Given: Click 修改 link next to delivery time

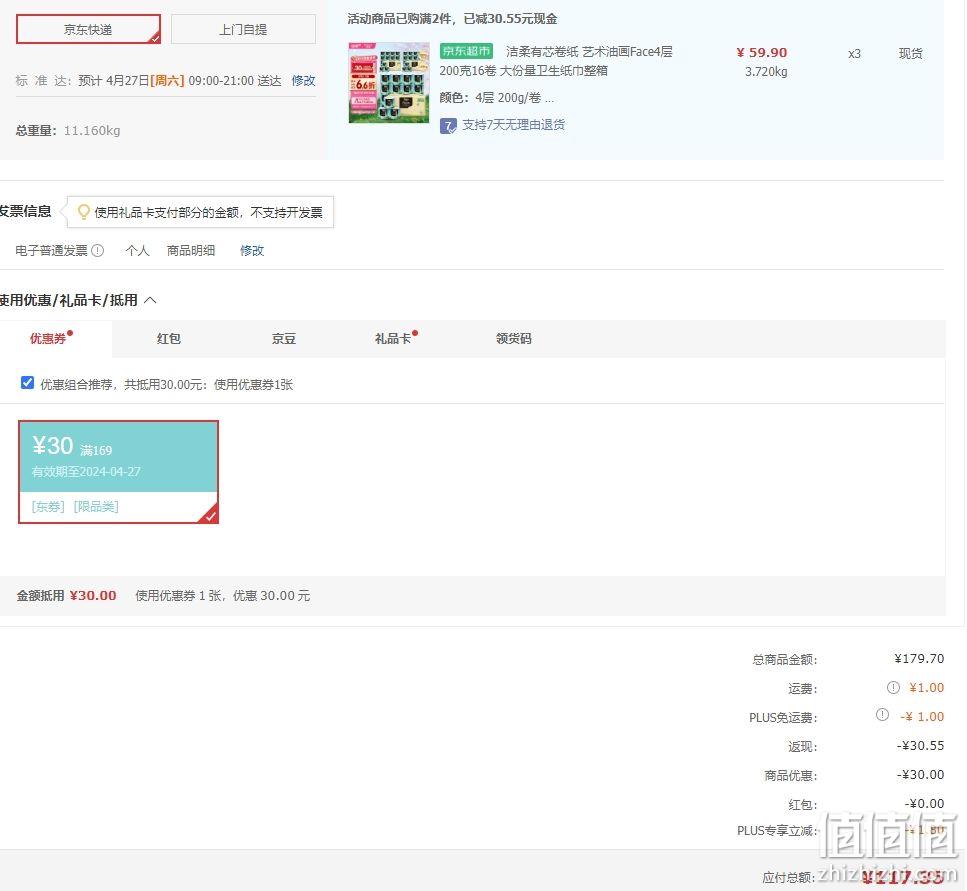Looking at the screenshot, I should pos(303,81).
